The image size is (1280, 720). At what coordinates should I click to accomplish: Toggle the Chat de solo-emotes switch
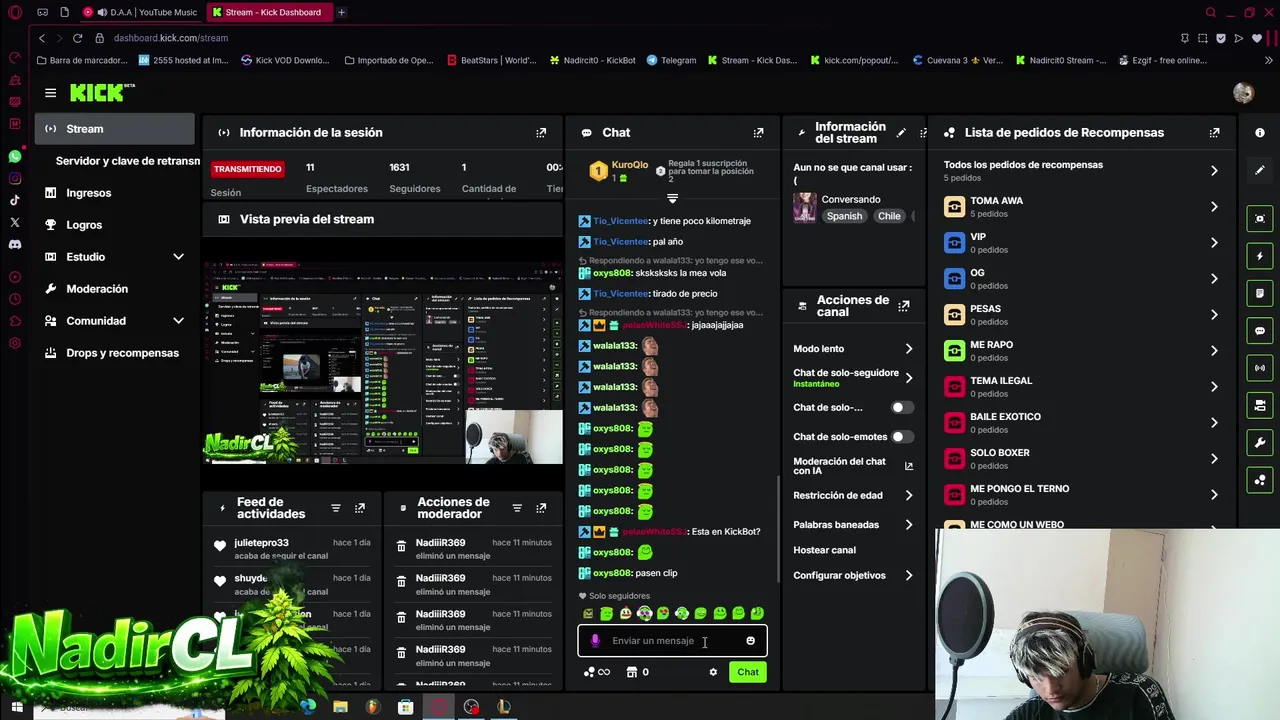click(902, 436)
